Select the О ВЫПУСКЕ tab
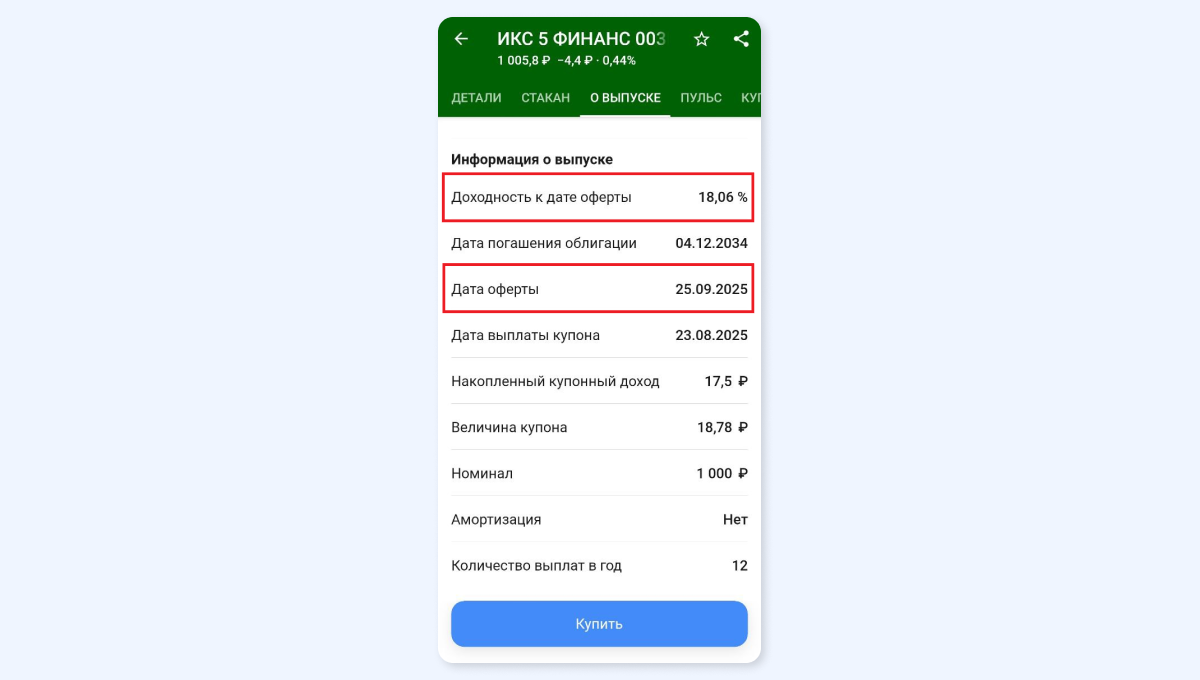 (x=625, y=98)
